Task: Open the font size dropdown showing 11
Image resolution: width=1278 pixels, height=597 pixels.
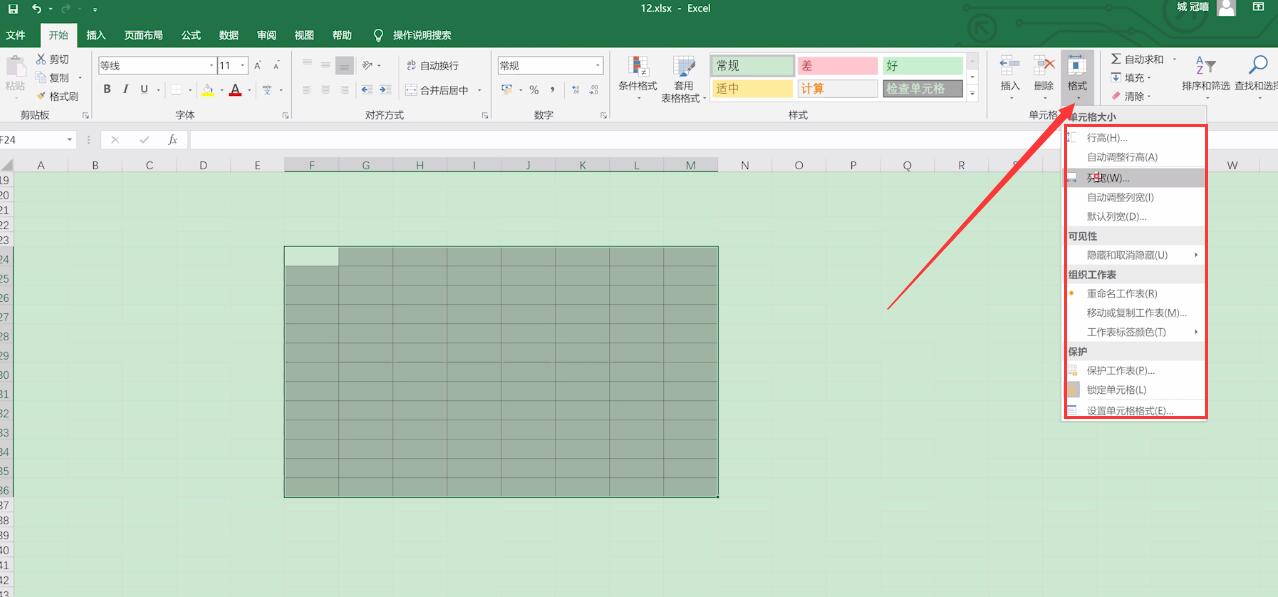Action: point(243,65)
